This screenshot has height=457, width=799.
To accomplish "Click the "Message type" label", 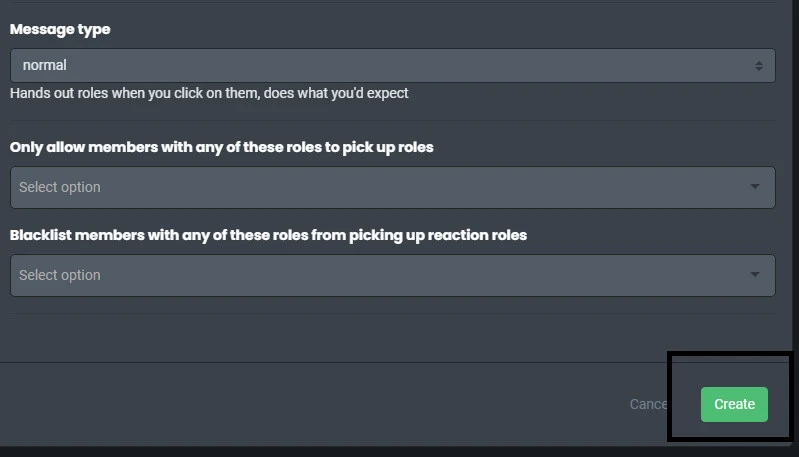I will 60,30.
